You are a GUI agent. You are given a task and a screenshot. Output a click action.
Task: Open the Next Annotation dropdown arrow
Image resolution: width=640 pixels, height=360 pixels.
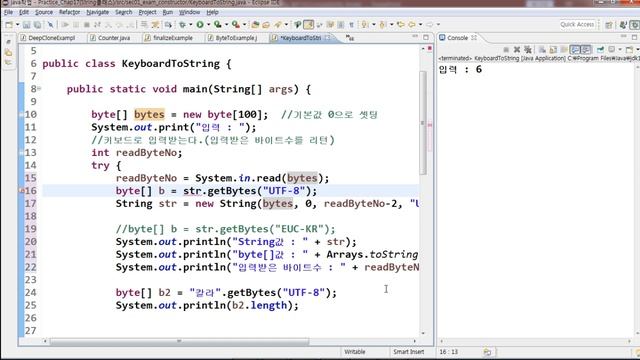pos(374,24)
